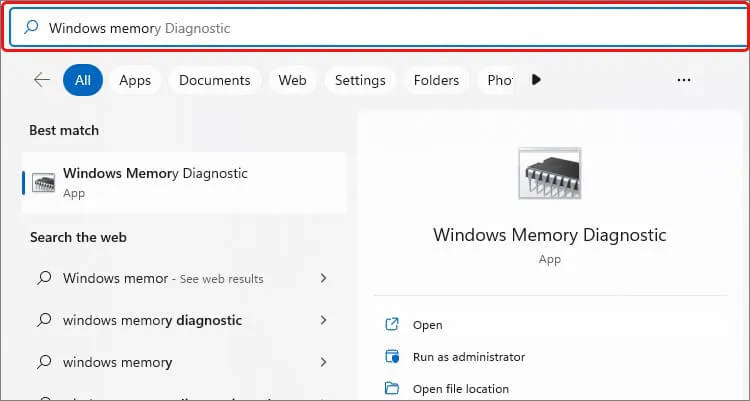Click the App label under details title
Screen dimensions: 750x401
tap(550, 259)
